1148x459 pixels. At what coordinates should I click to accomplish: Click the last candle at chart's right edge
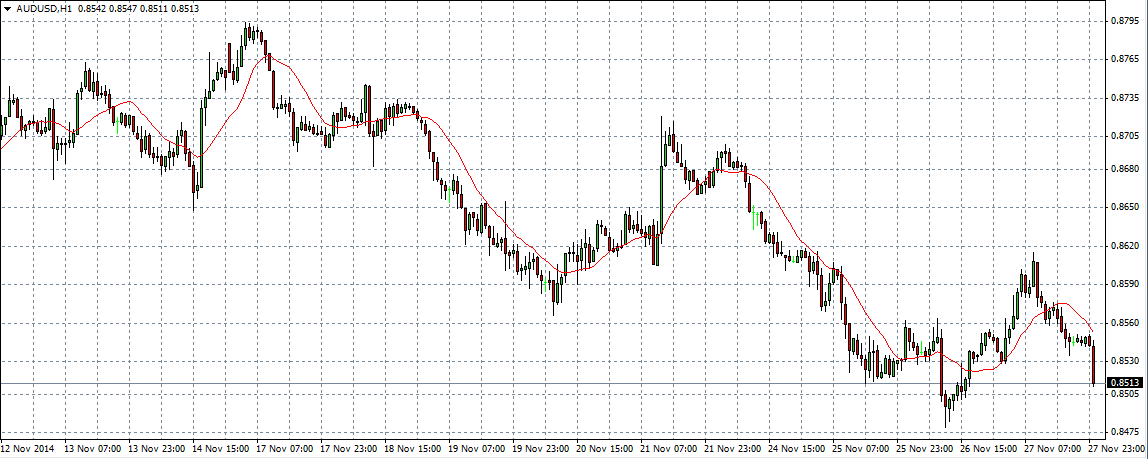pyautogui.click(x=1094, y=364)
